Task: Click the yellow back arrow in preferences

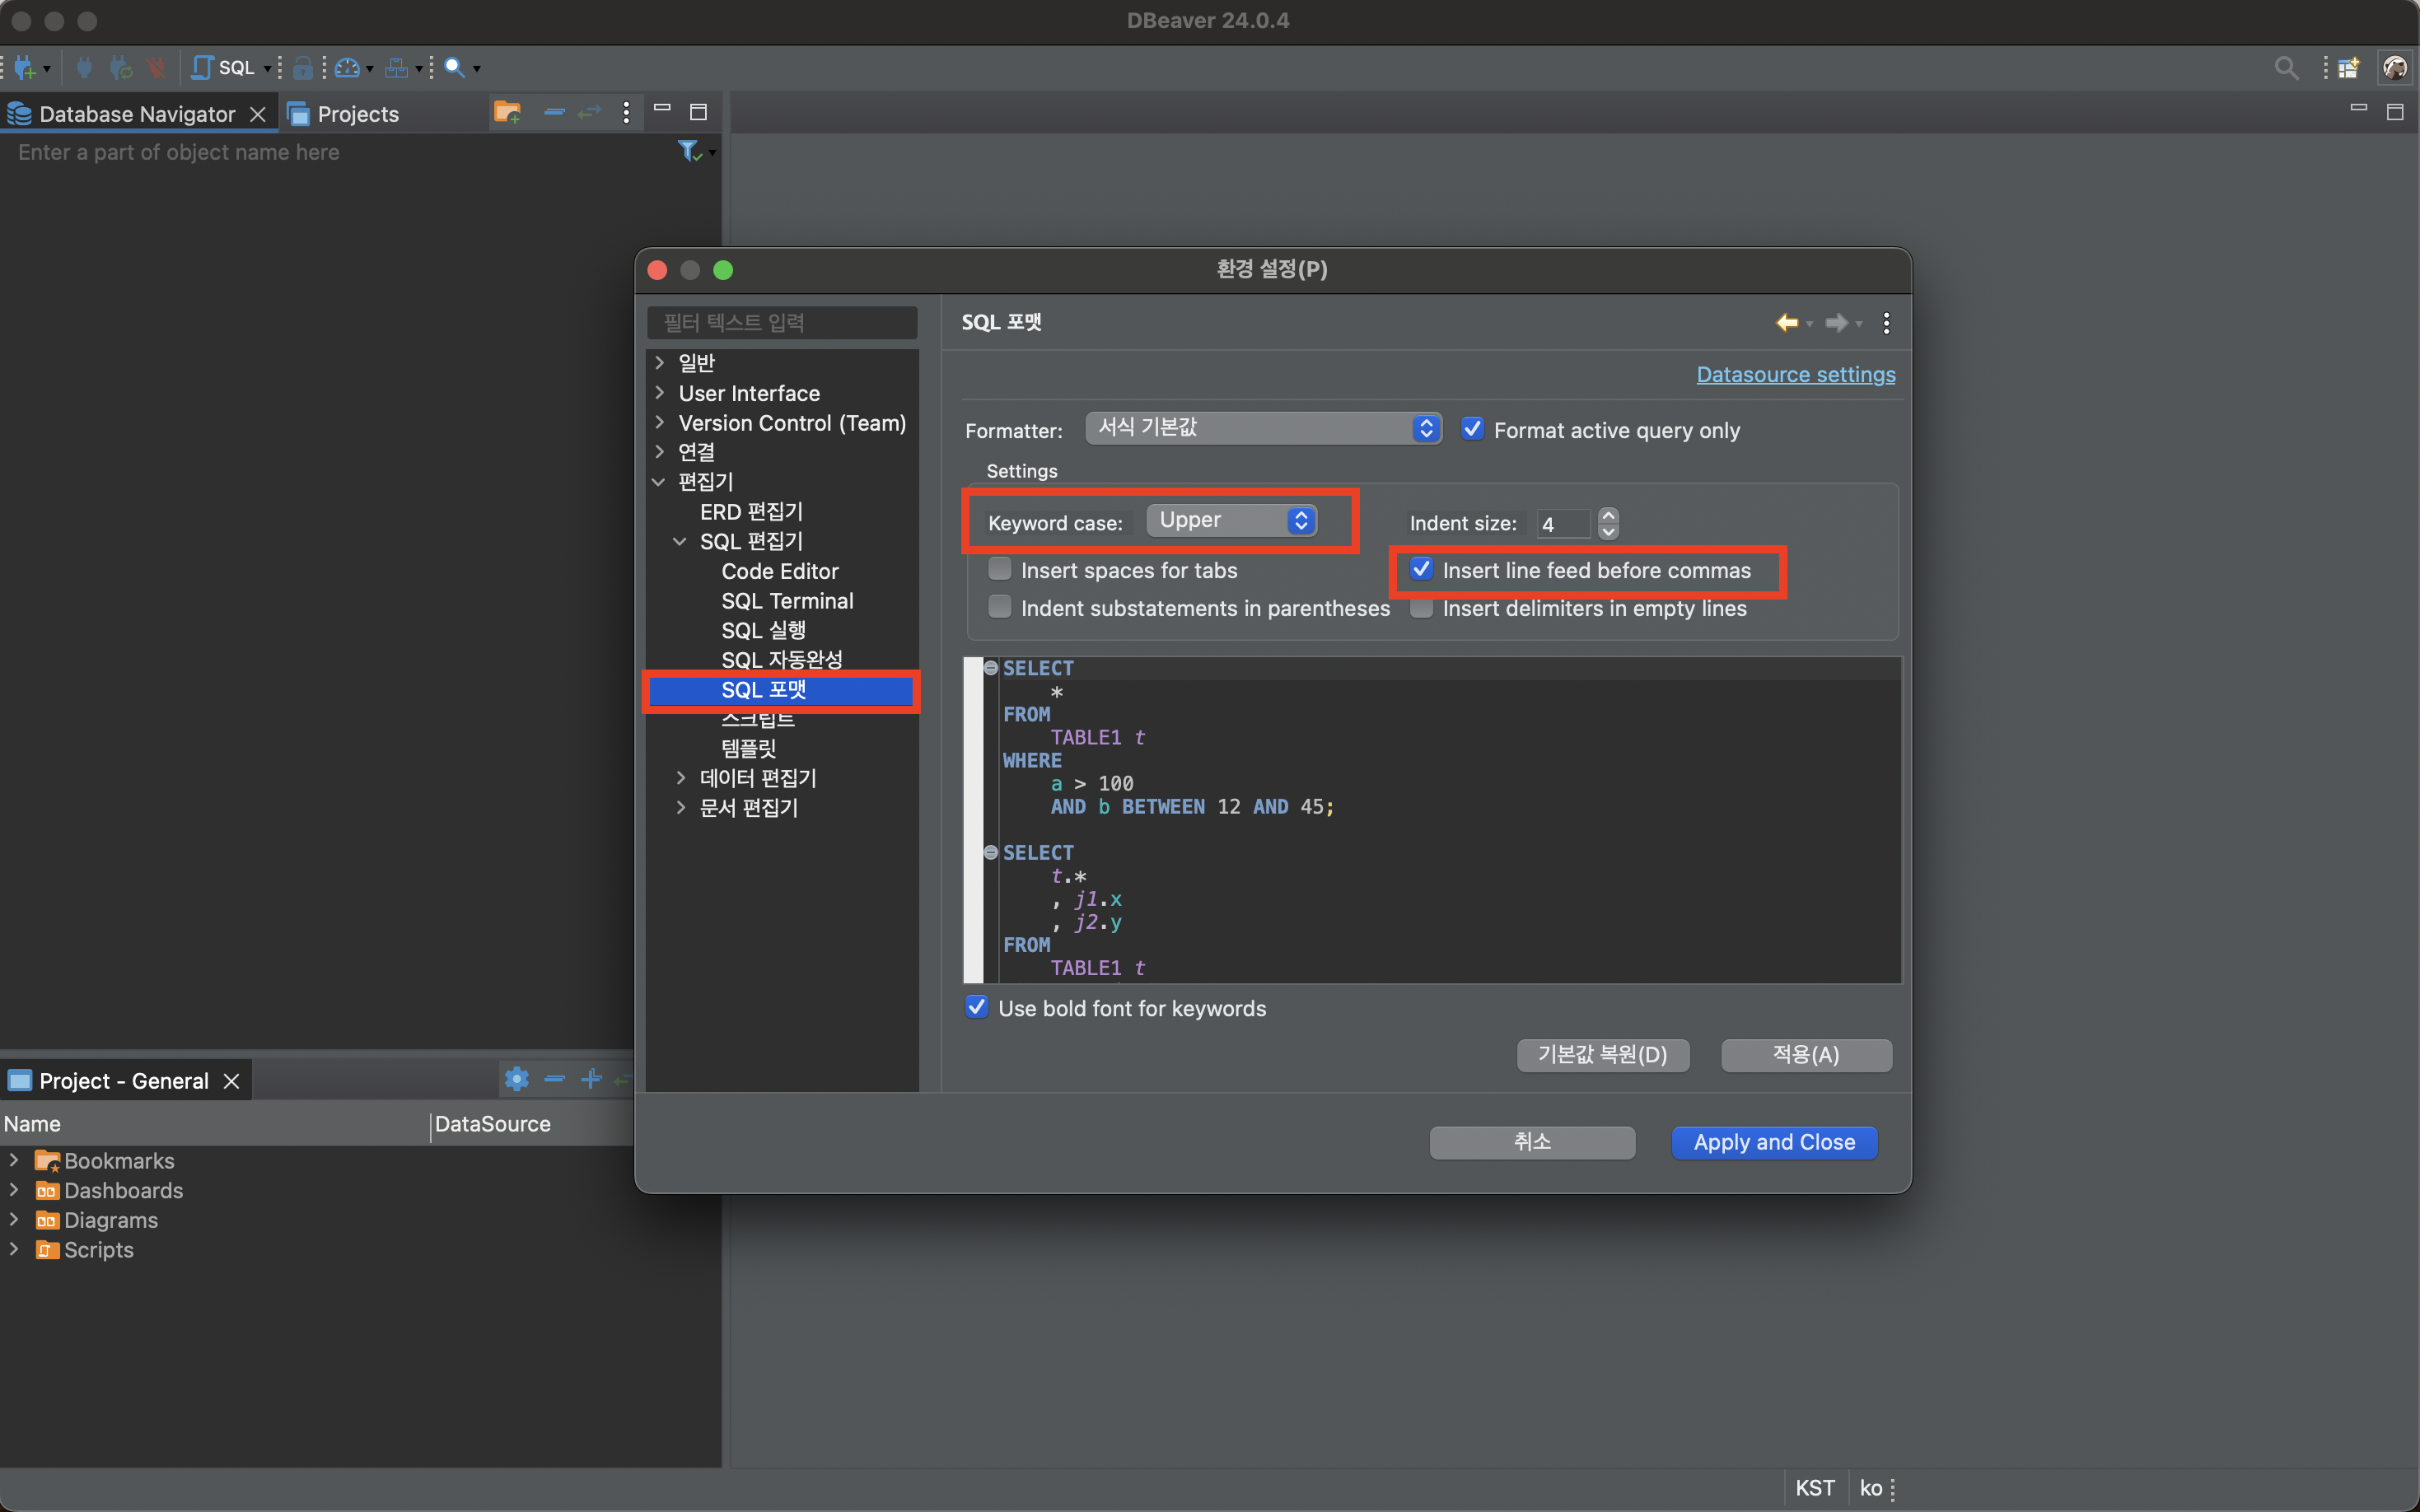Action: pyautogui.click(x=1786, y=323)
